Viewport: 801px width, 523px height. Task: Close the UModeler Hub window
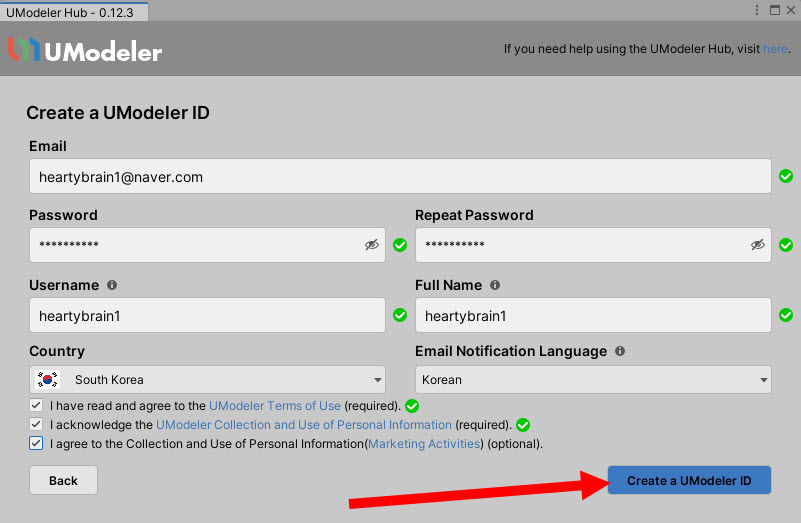point(791,10)
